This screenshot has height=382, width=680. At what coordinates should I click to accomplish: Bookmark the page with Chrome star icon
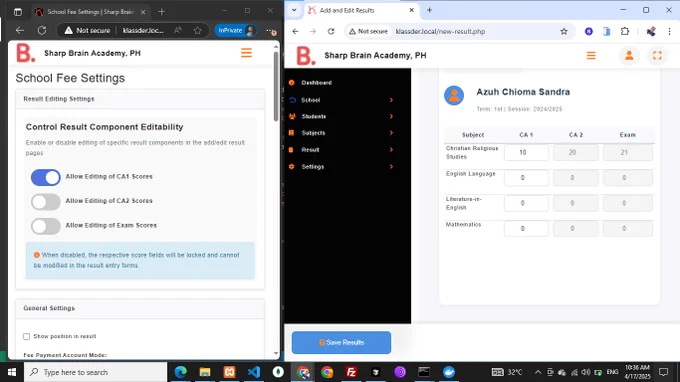click(564, 31)
